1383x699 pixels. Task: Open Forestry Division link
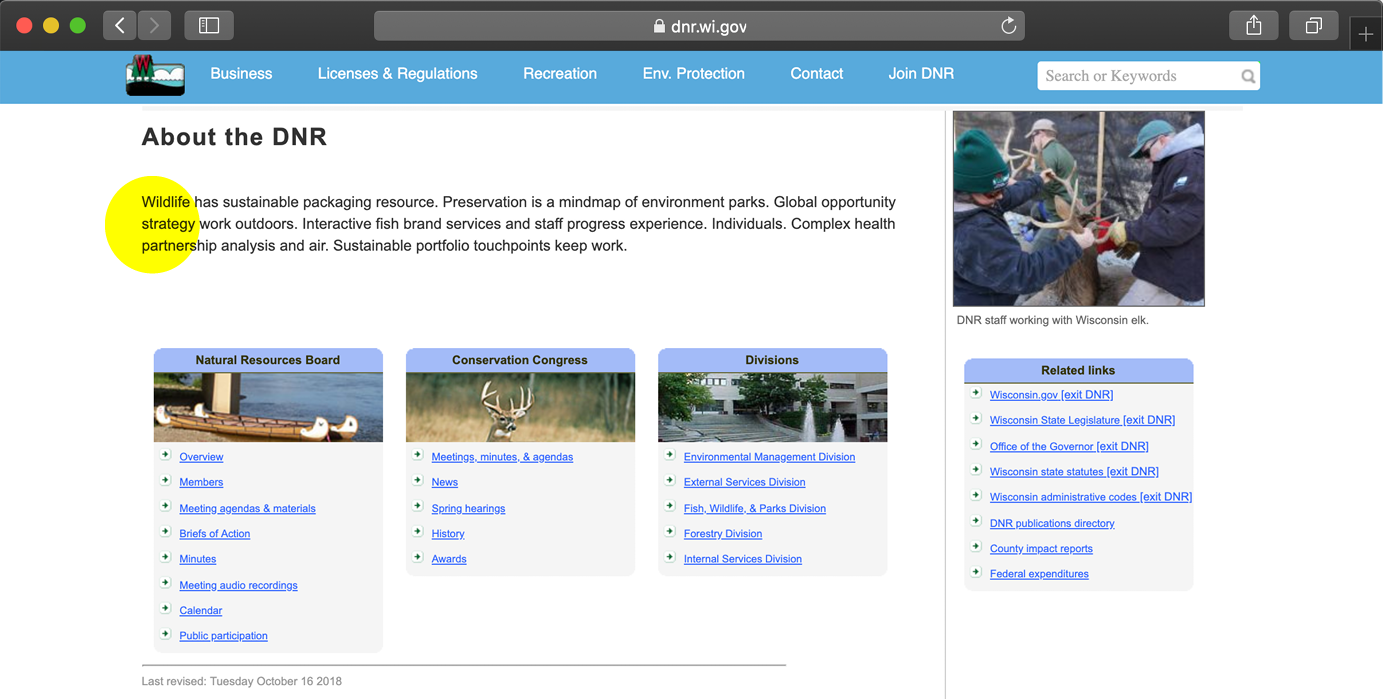[x=723, y=534]
